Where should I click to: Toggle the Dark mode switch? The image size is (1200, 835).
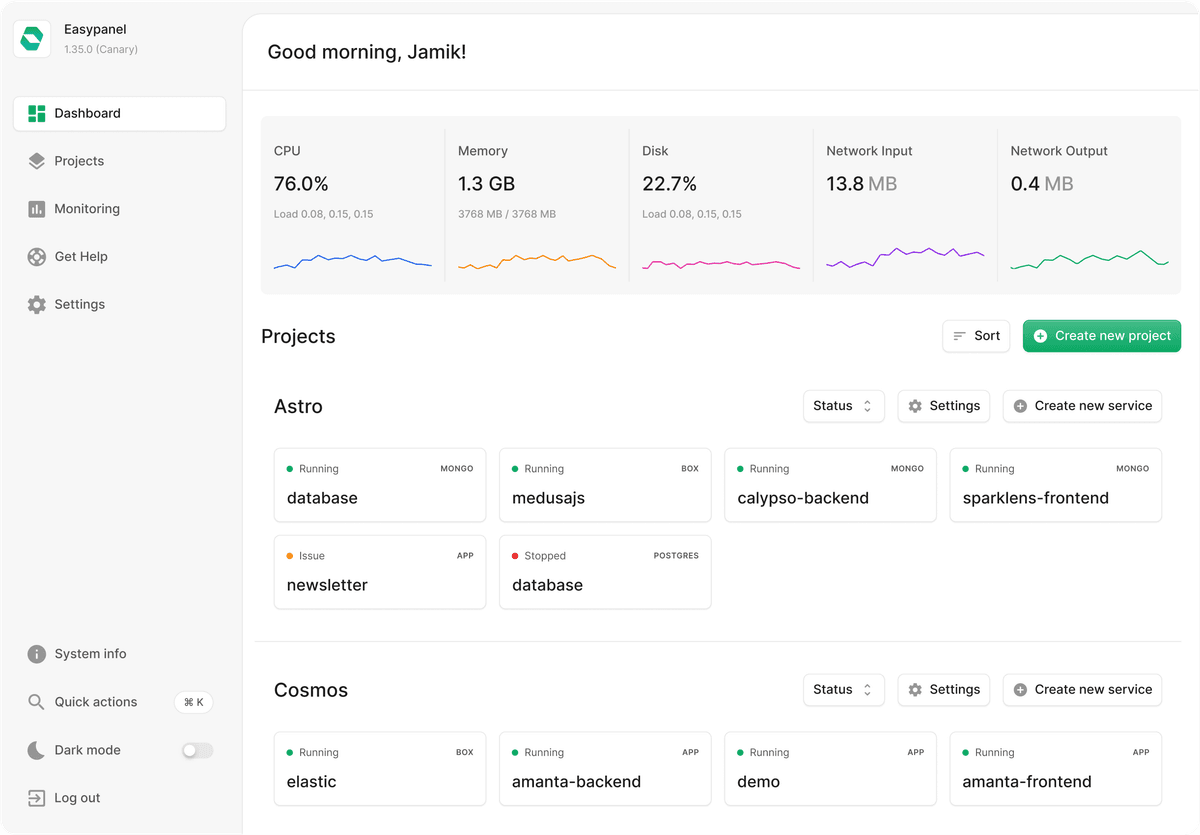197,750
